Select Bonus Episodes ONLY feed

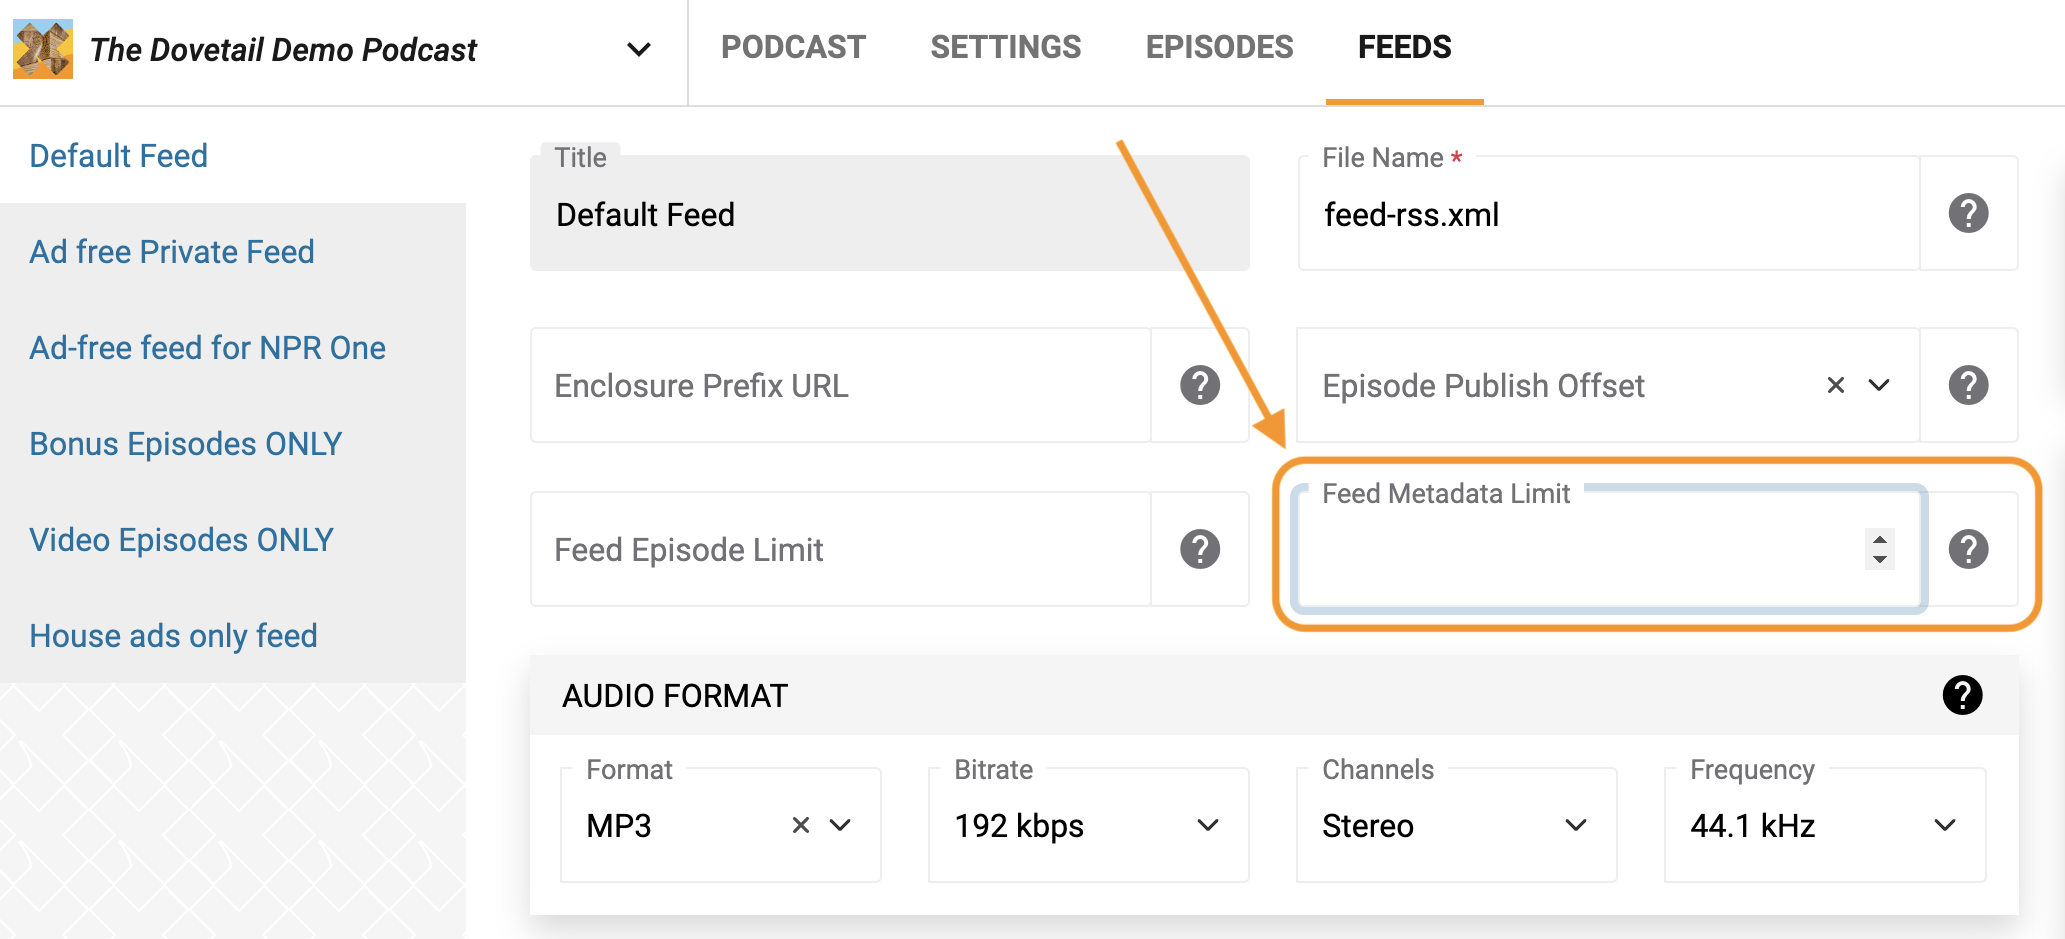(x=186, y=444)
